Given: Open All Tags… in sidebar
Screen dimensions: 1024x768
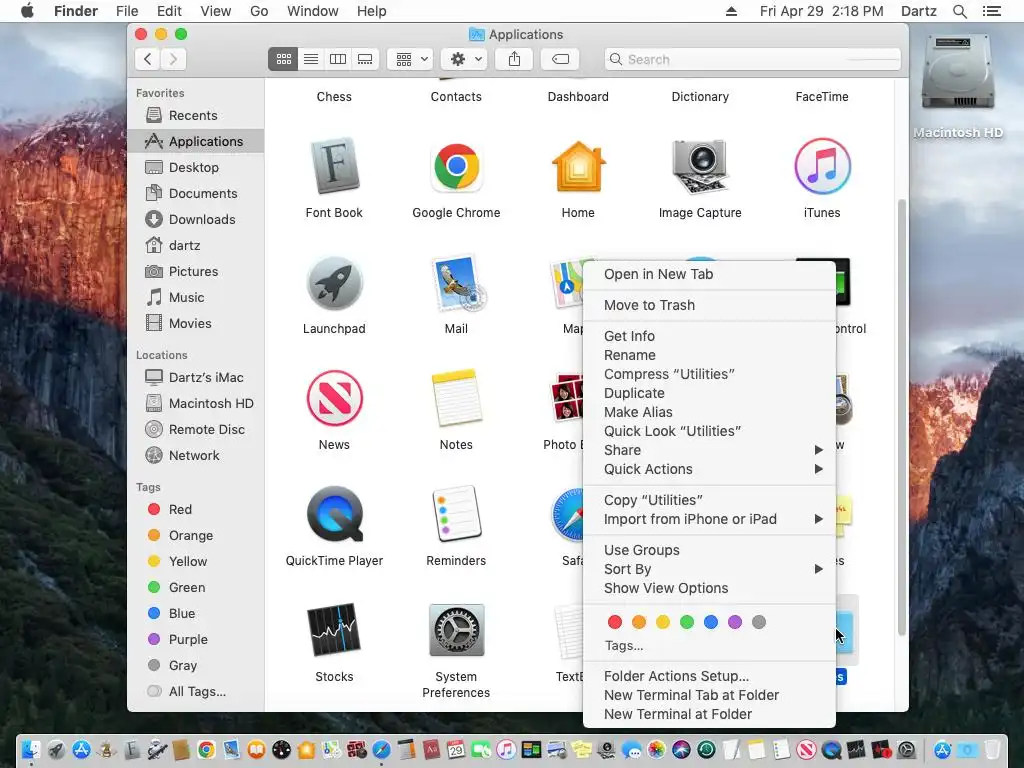Looking at the screenshot, I should [196, 692].
